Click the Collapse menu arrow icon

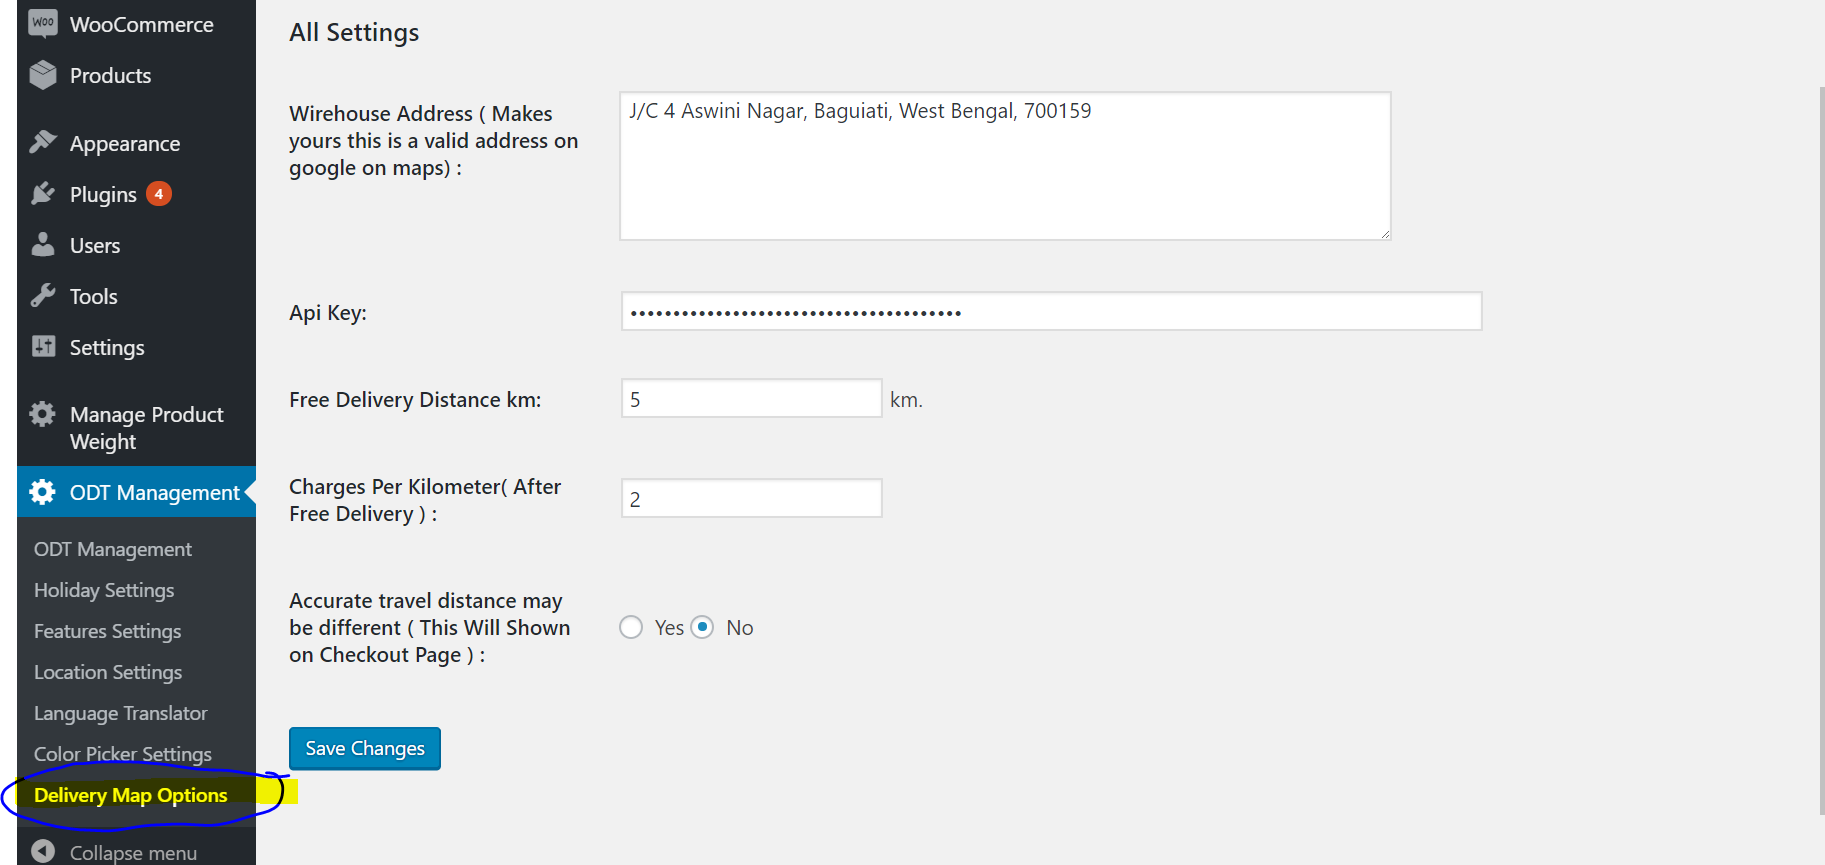pos(43,851)
